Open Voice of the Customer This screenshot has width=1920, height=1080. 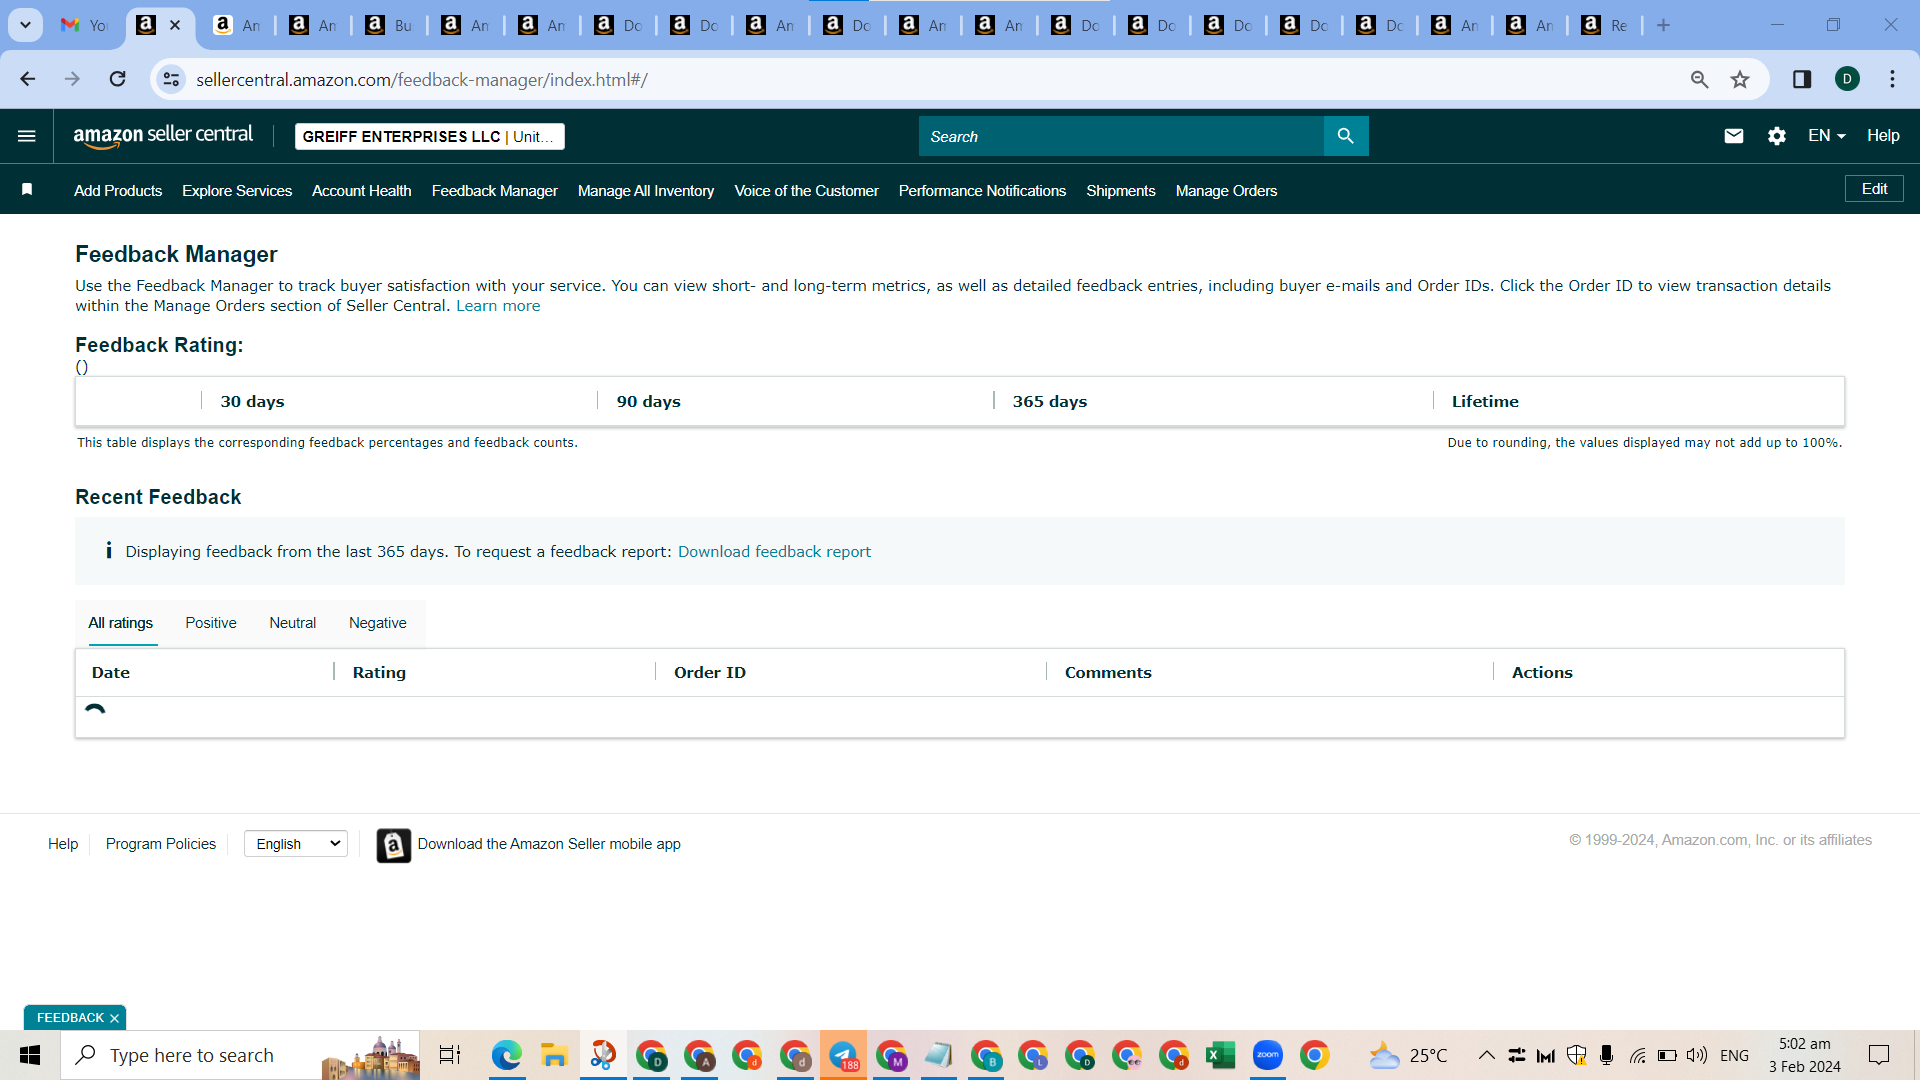pyautogui.click(x=807, y=191)
